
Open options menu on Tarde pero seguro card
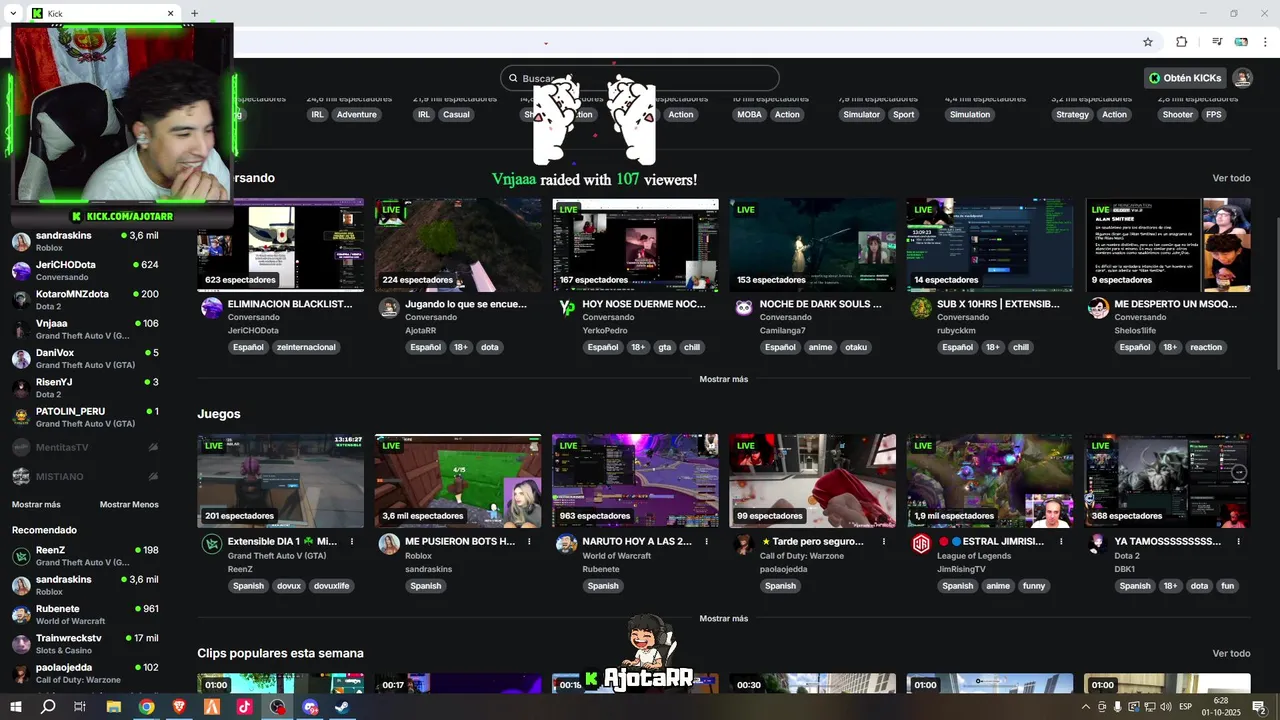click(x=884, y=541)
